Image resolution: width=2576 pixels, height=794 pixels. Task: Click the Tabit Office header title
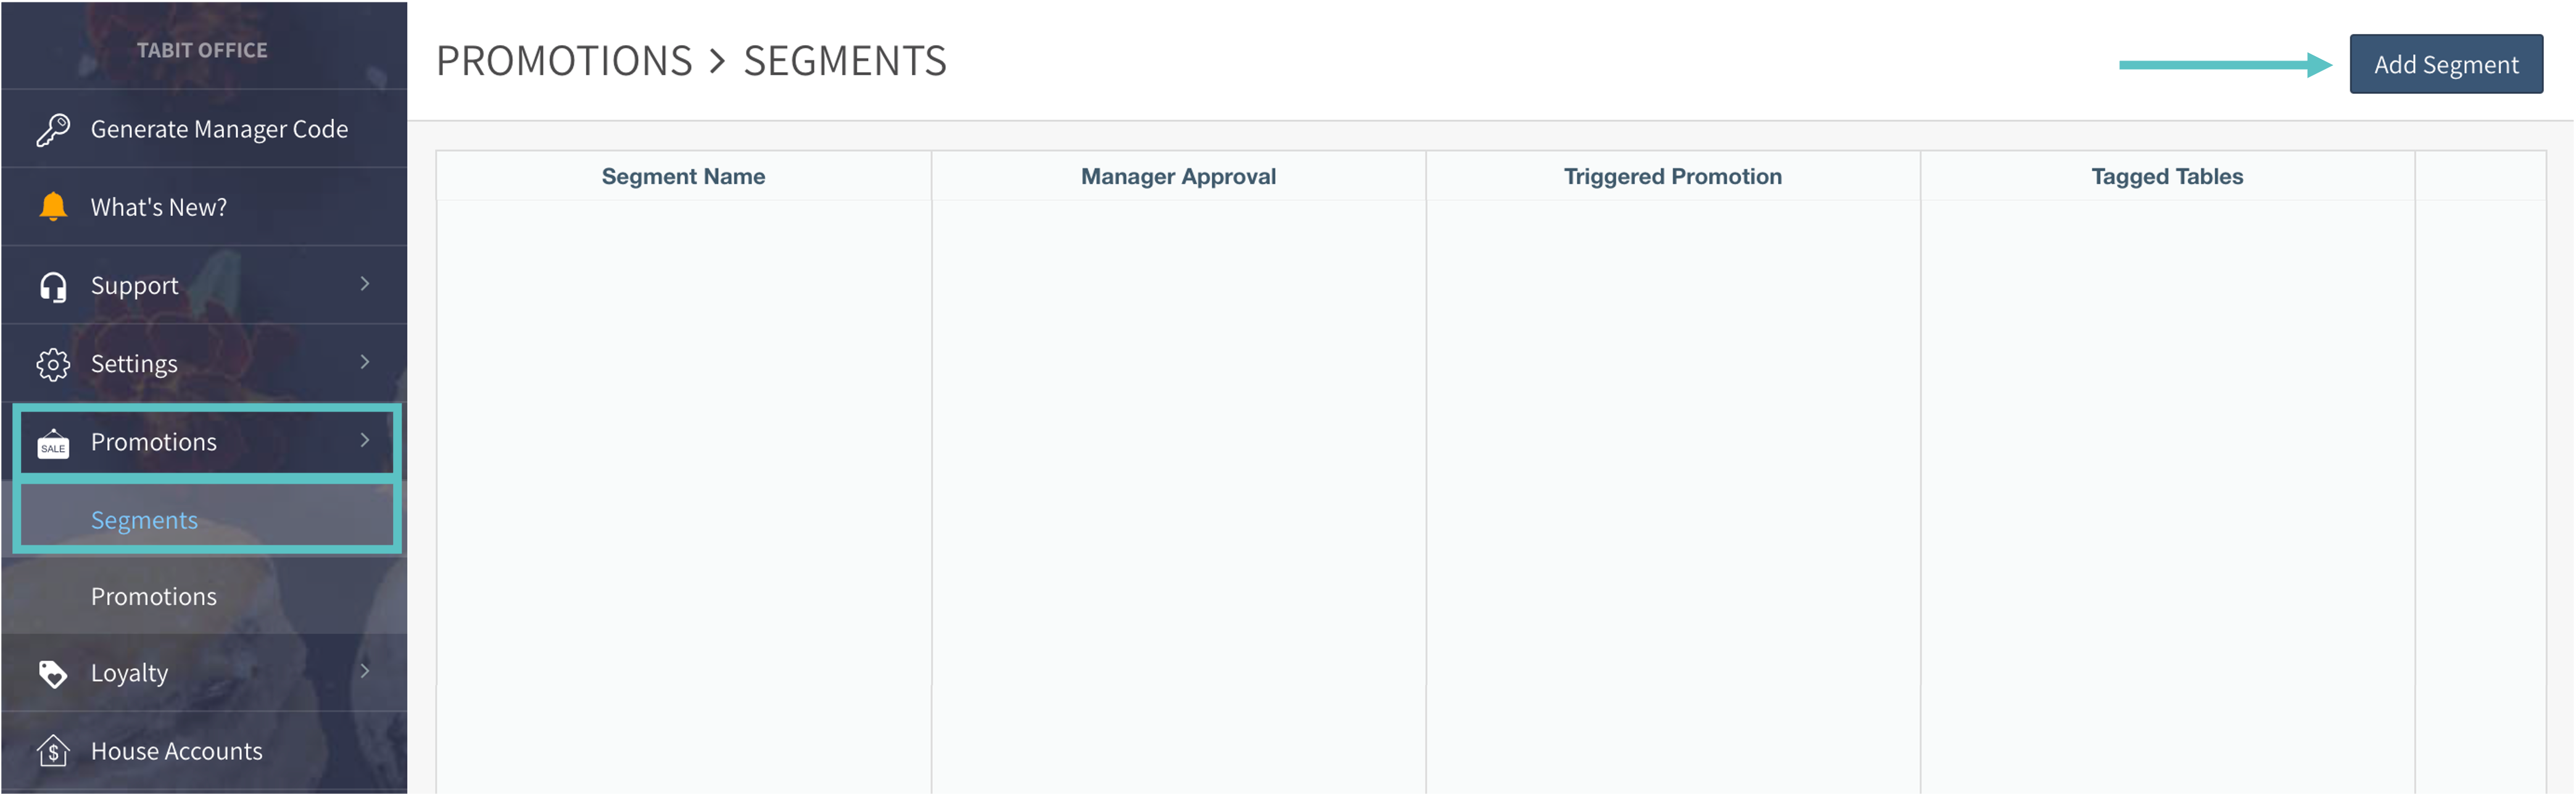click(x=202, y=50)
